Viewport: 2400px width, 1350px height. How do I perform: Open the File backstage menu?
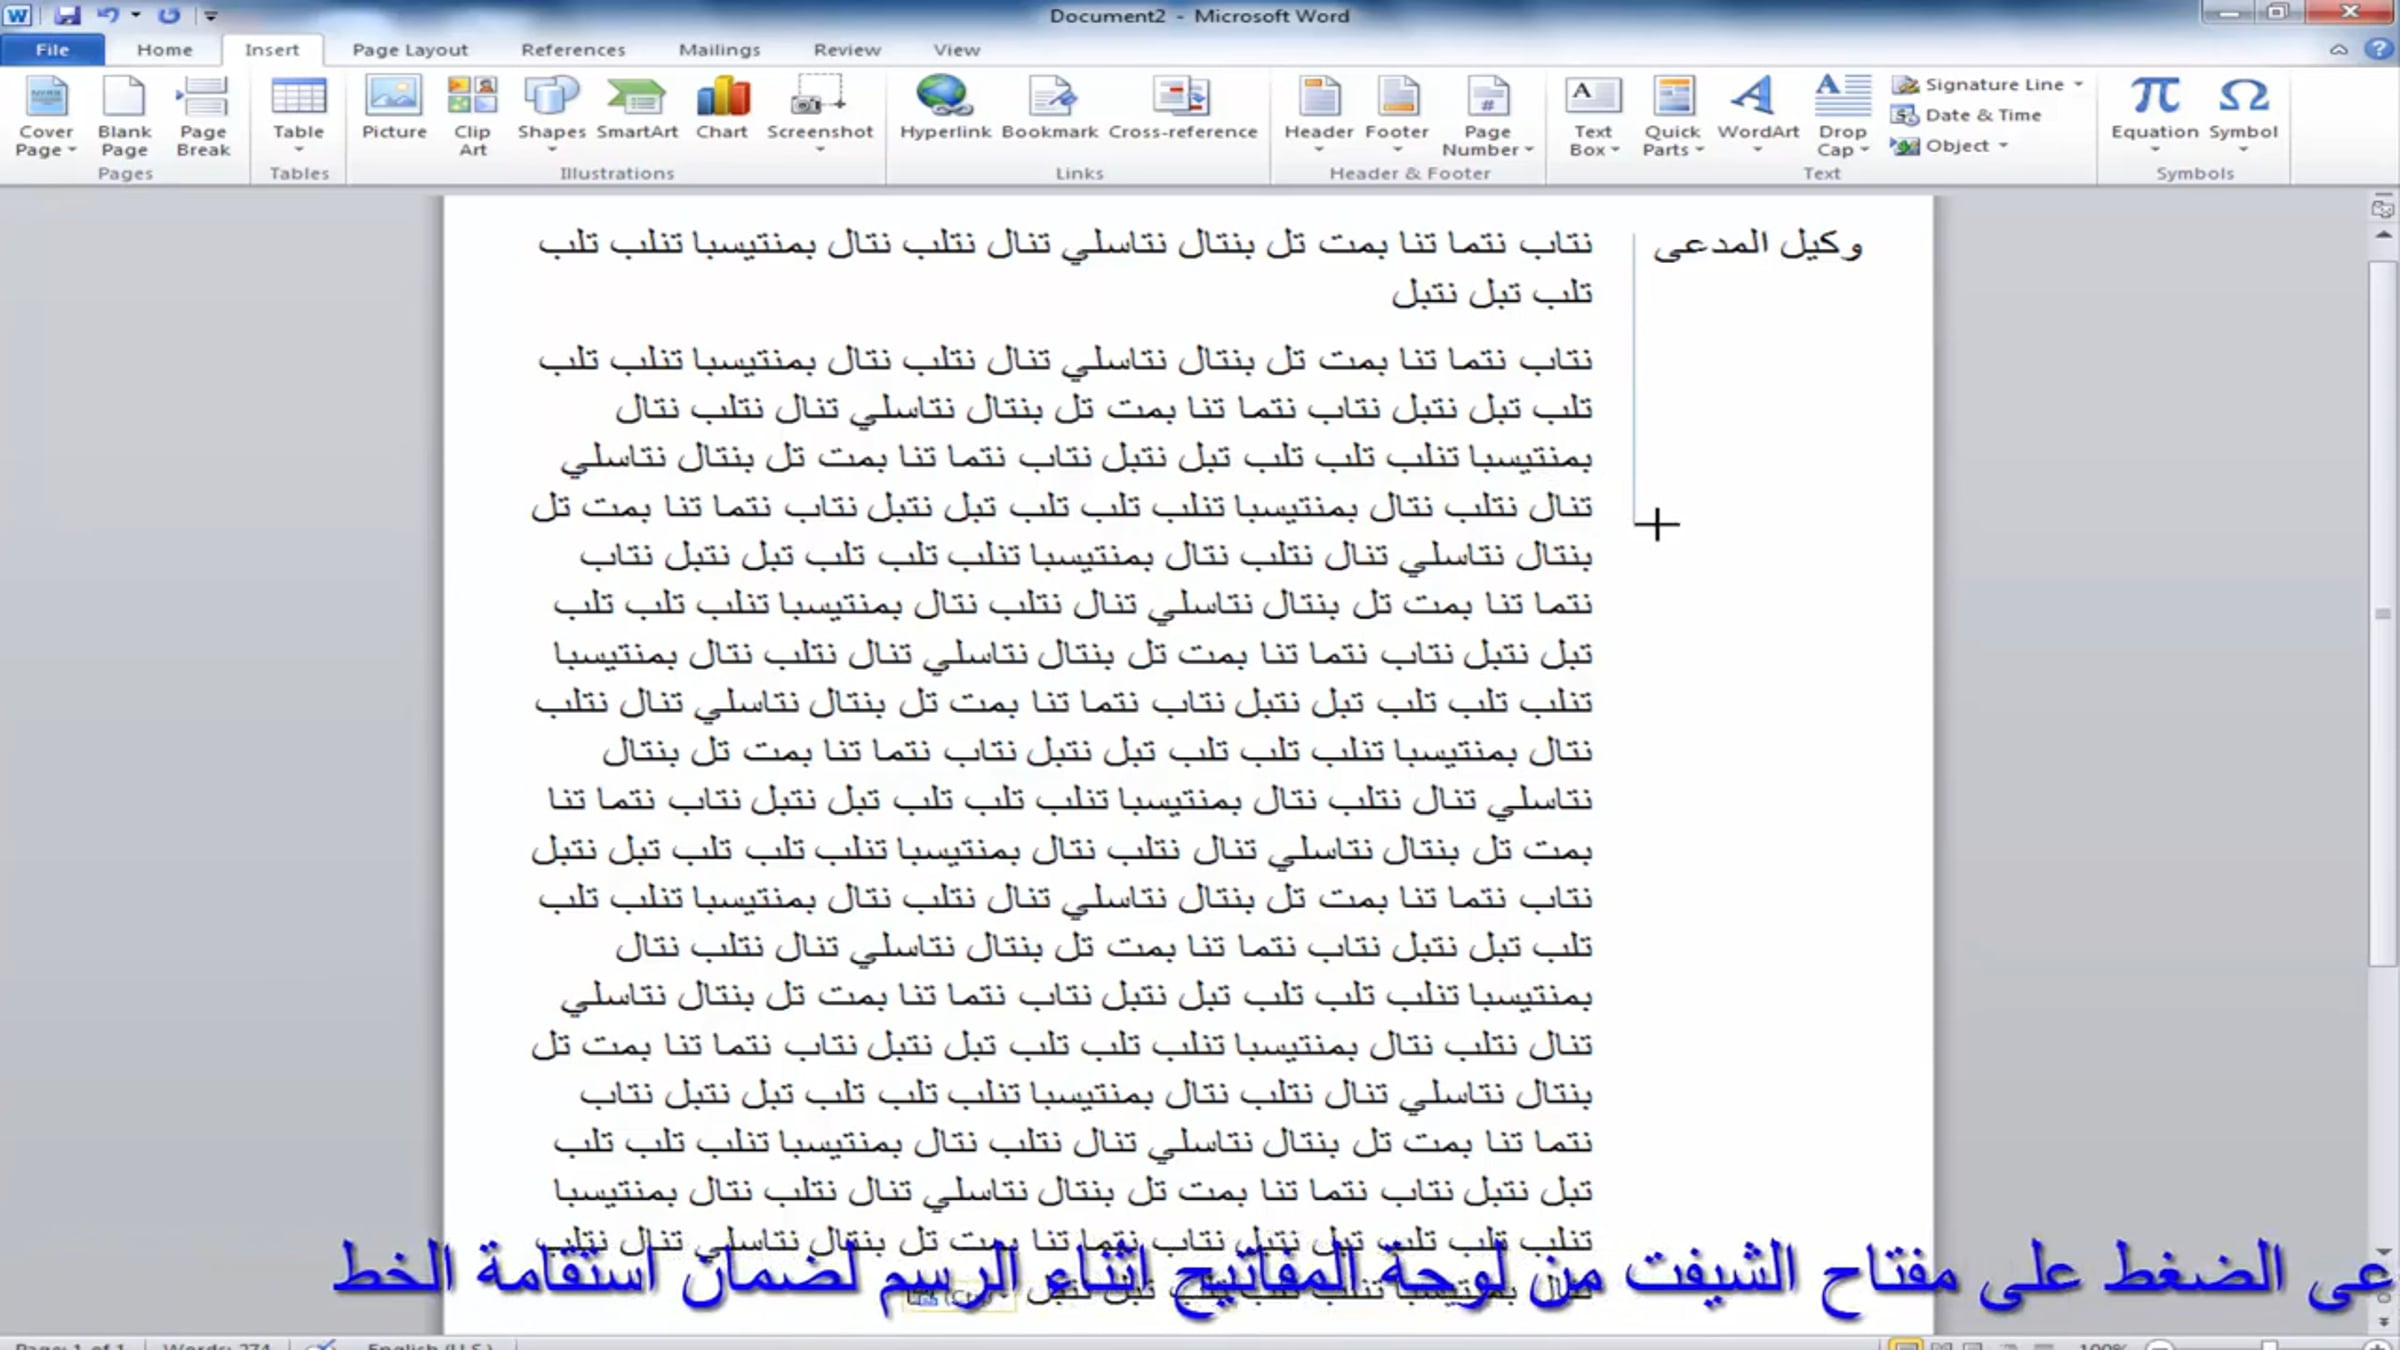tap(52, 49)
